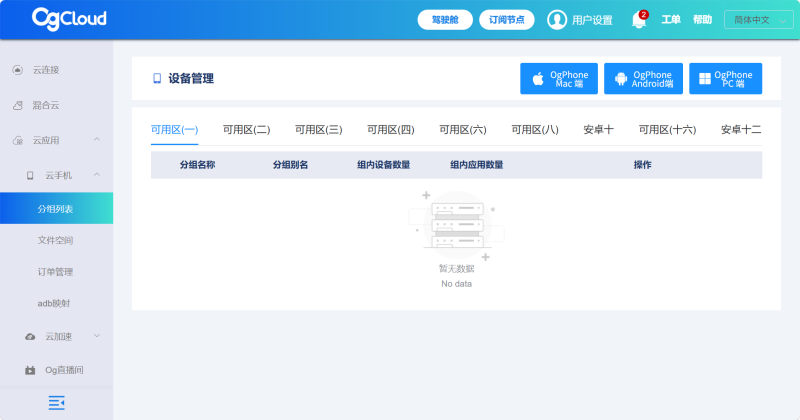Click the 设备管理 page title
The image size is (800, 420).
pyautogui.click(x=191, y=79)
